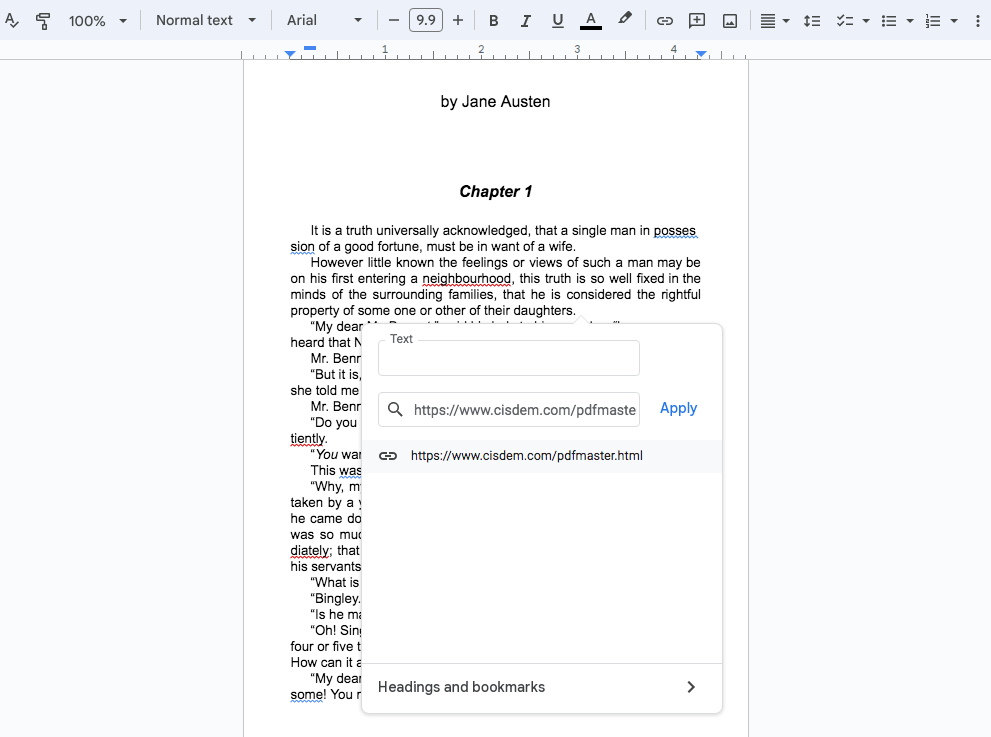Click the insert link toolbar icon

point(664,21)
